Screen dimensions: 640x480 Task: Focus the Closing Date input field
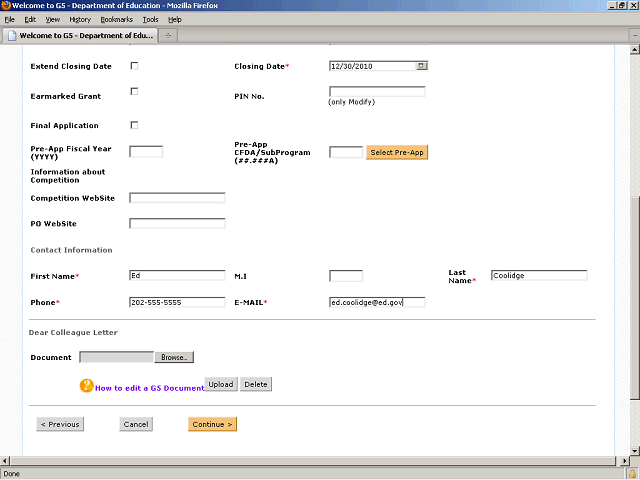373,66
